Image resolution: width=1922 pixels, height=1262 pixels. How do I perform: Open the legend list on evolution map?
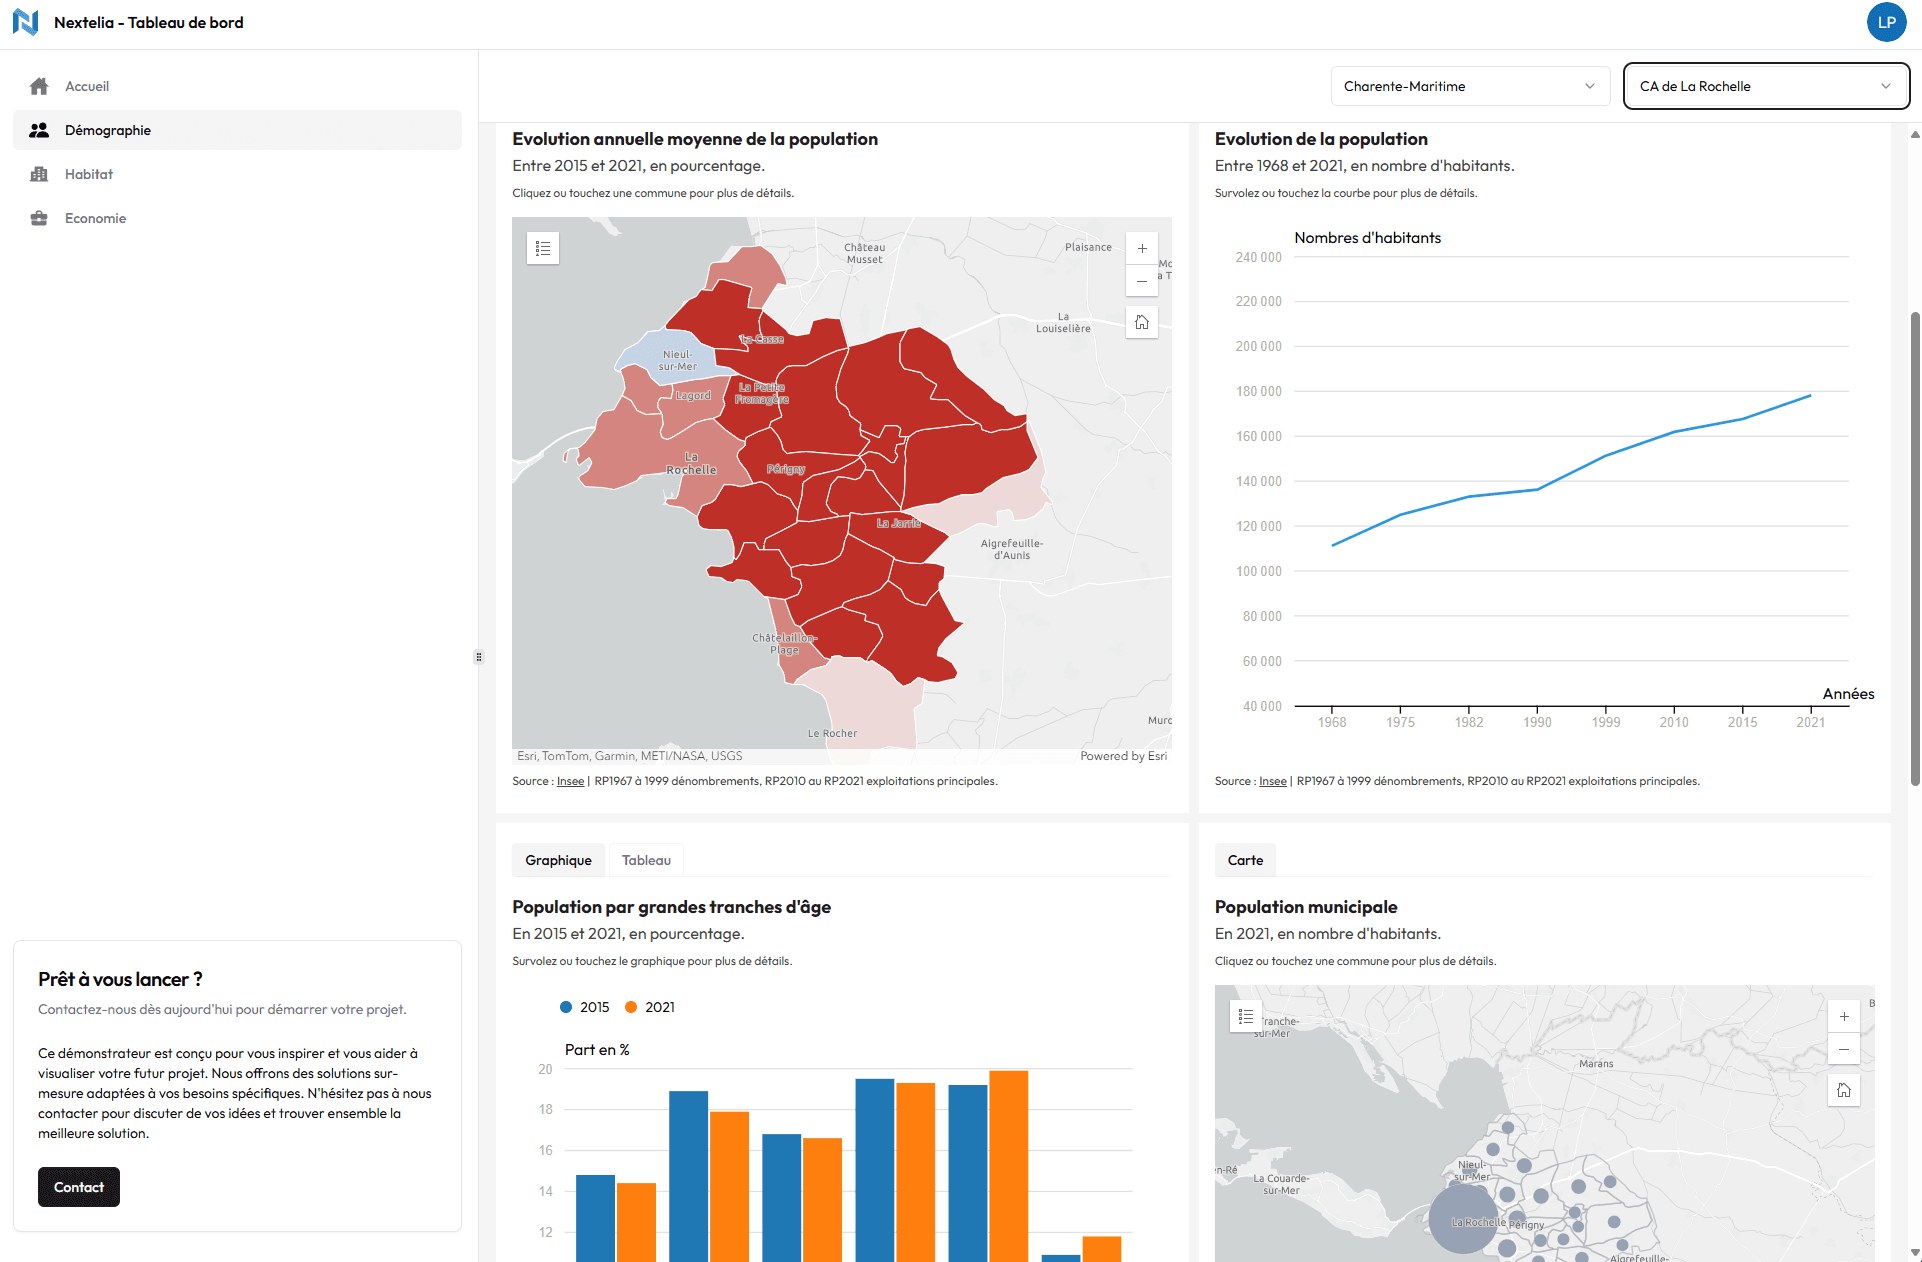(x=543, y=248)
